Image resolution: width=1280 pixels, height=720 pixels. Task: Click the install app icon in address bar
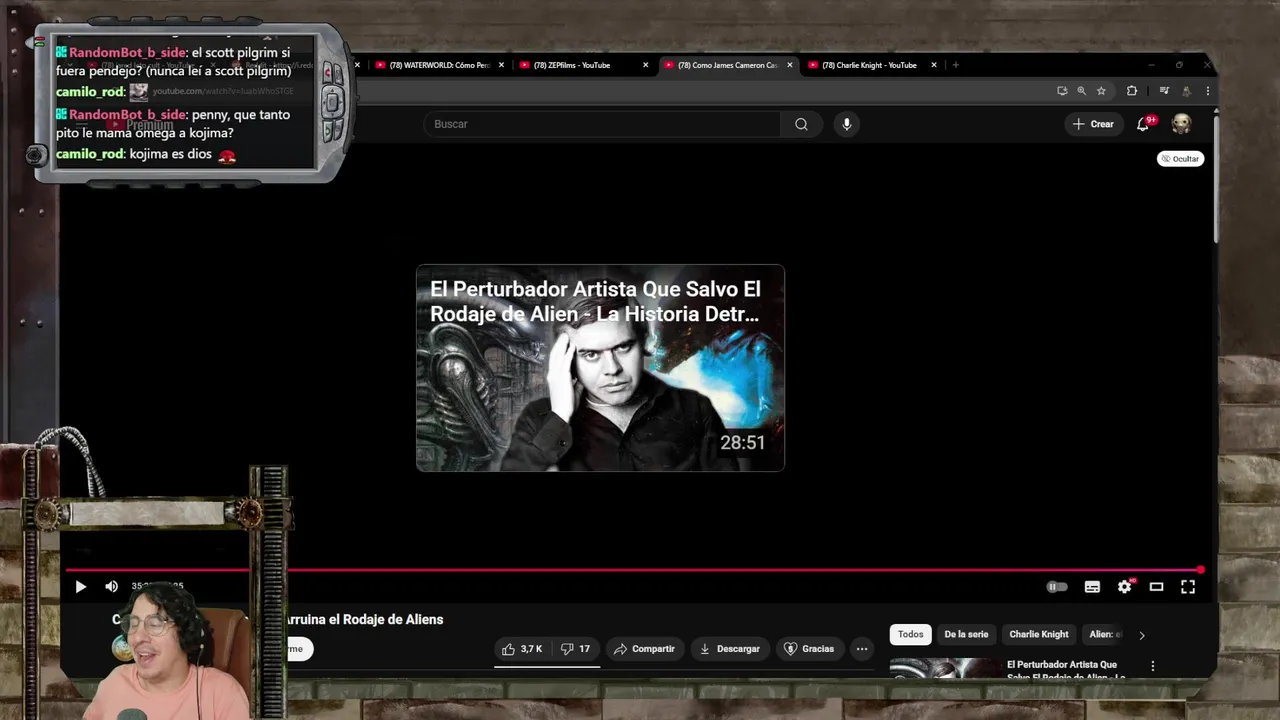coord(1062,91)
